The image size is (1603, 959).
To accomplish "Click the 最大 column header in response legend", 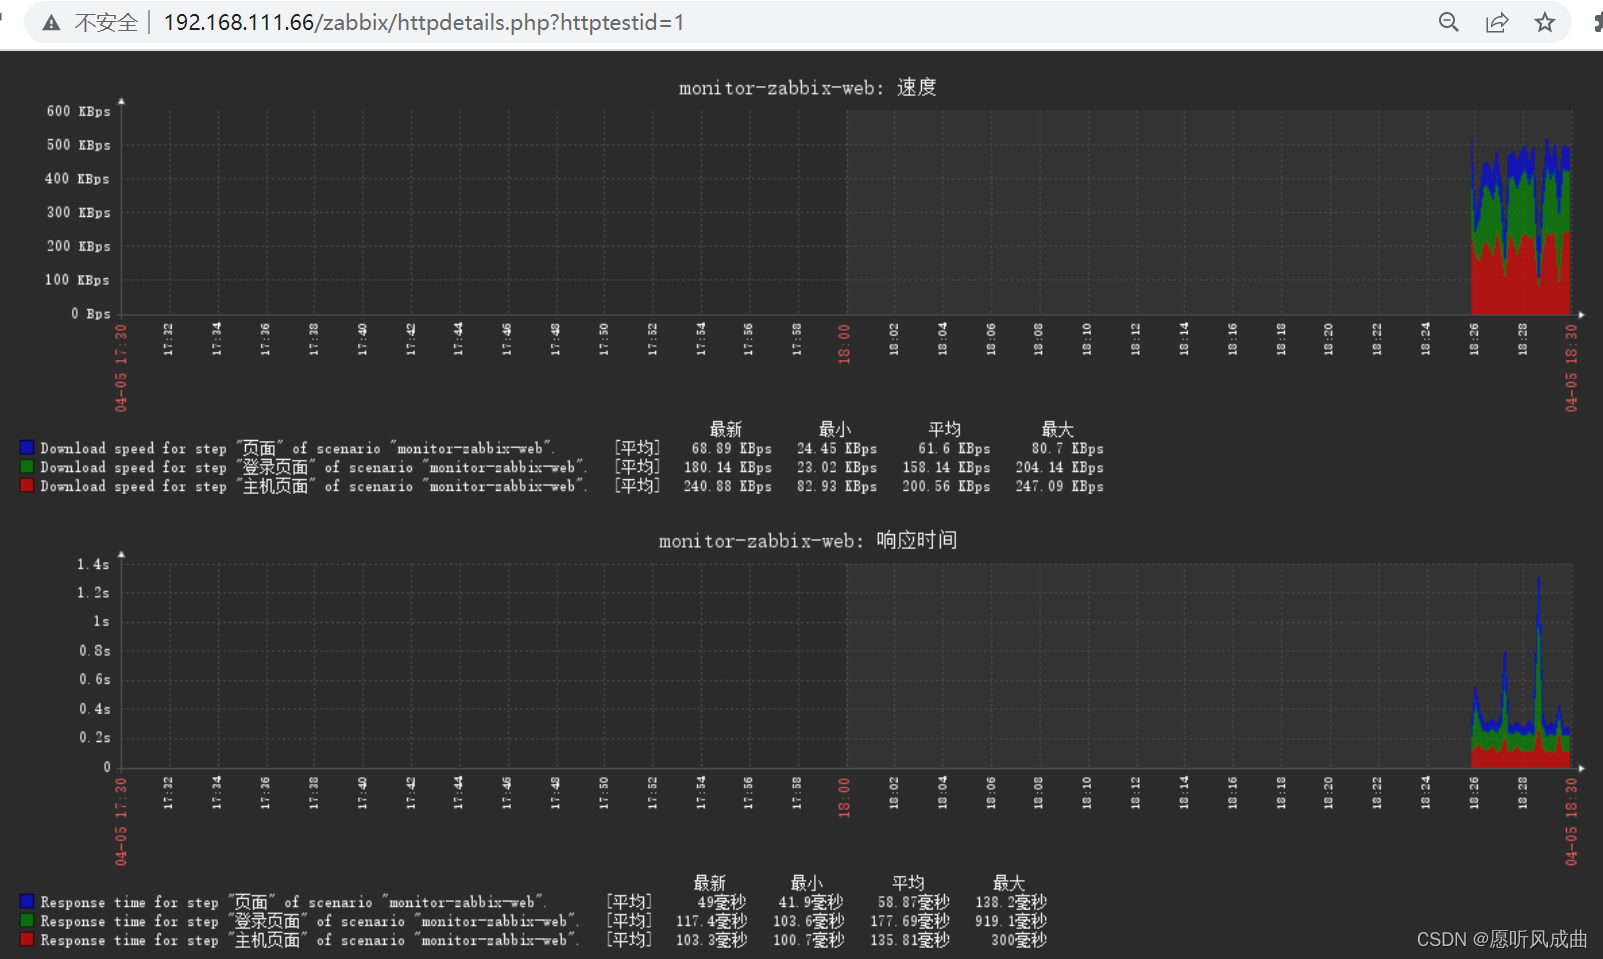I will 1009,884.
